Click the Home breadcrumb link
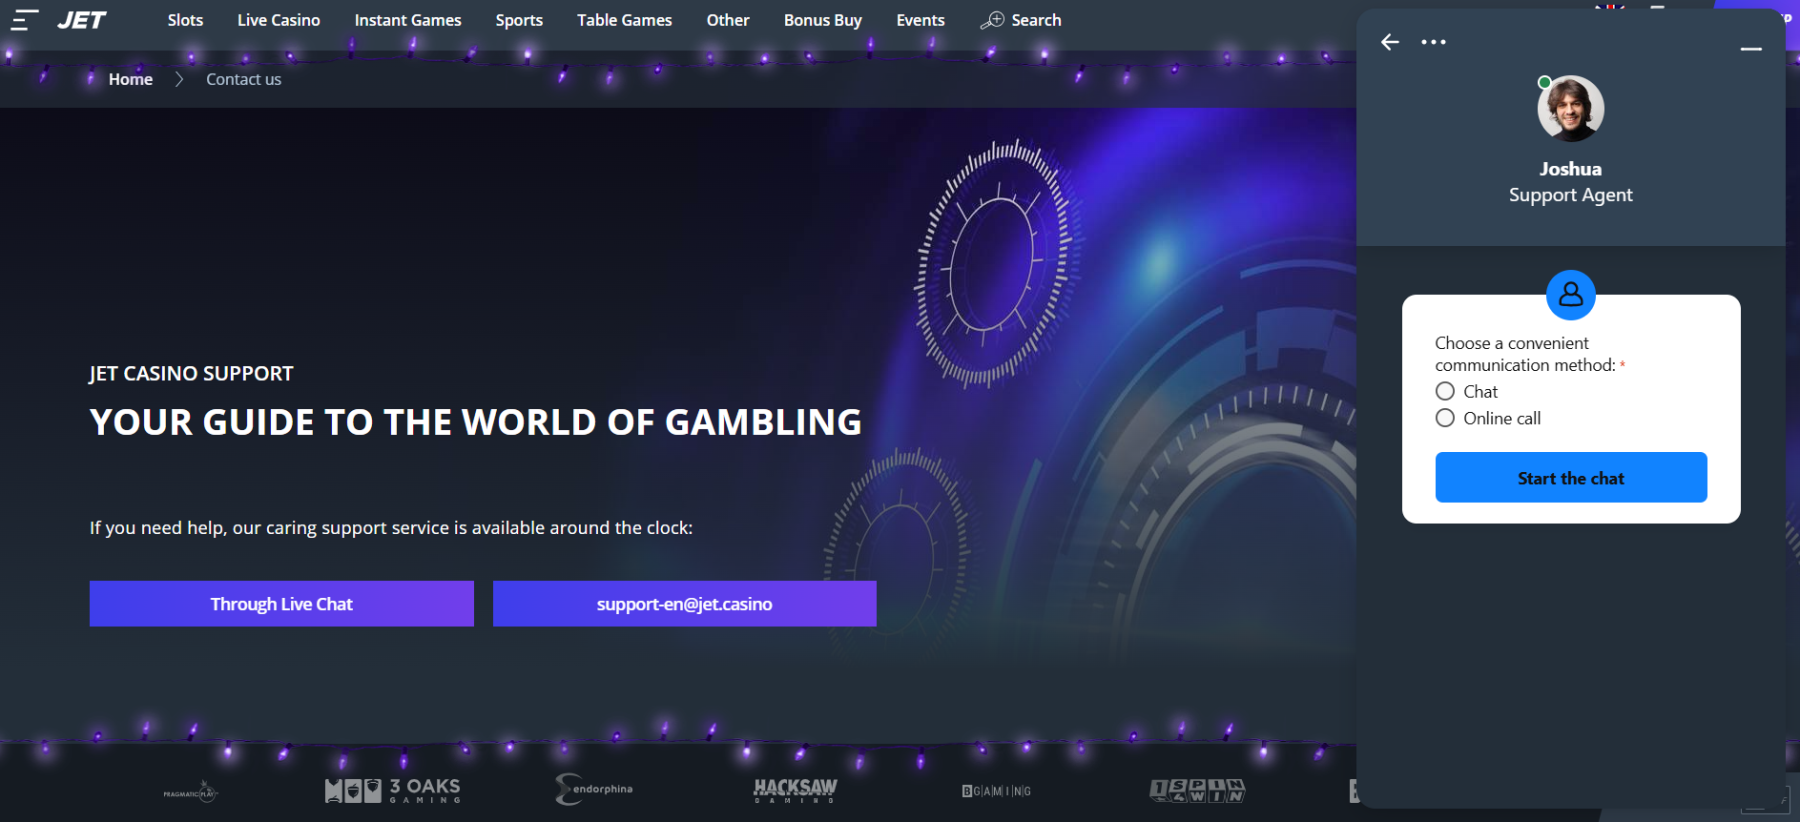 131,79
